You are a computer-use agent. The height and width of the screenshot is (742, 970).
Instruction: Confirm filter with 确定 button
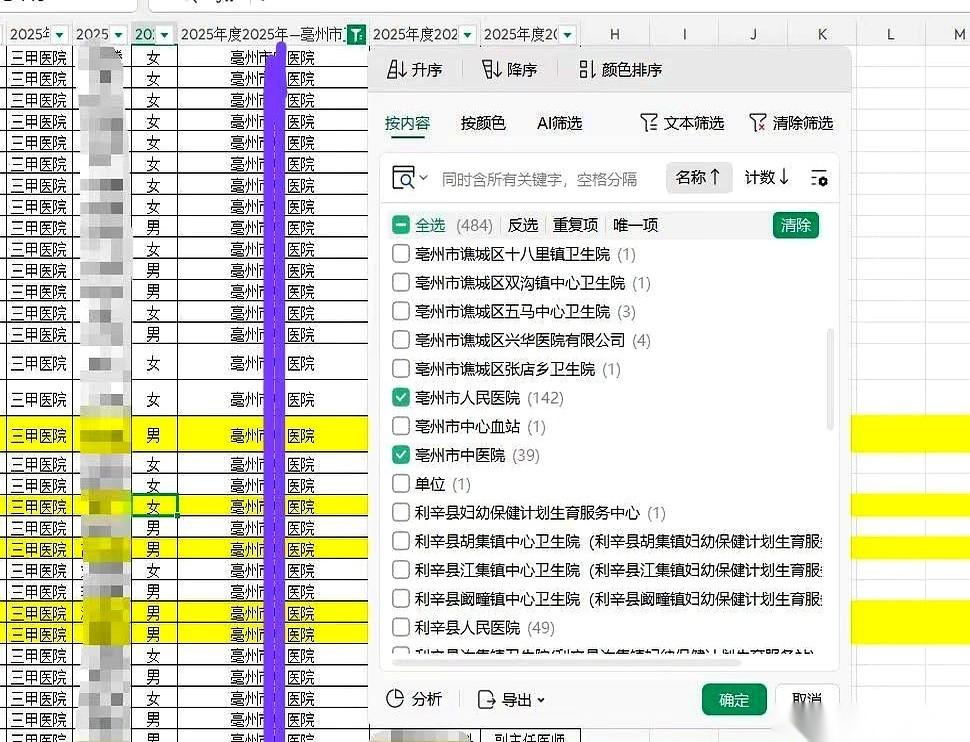pos(734,700)
